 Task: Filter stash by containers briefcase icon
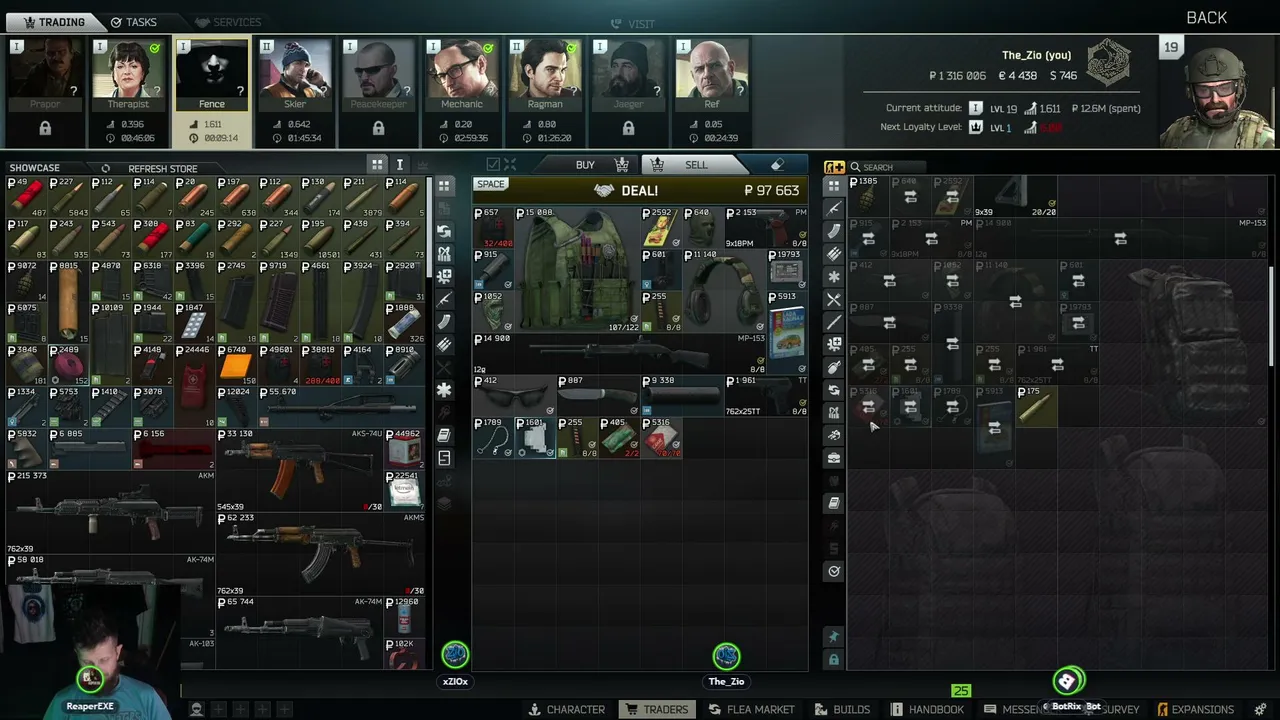coord(834,458)
